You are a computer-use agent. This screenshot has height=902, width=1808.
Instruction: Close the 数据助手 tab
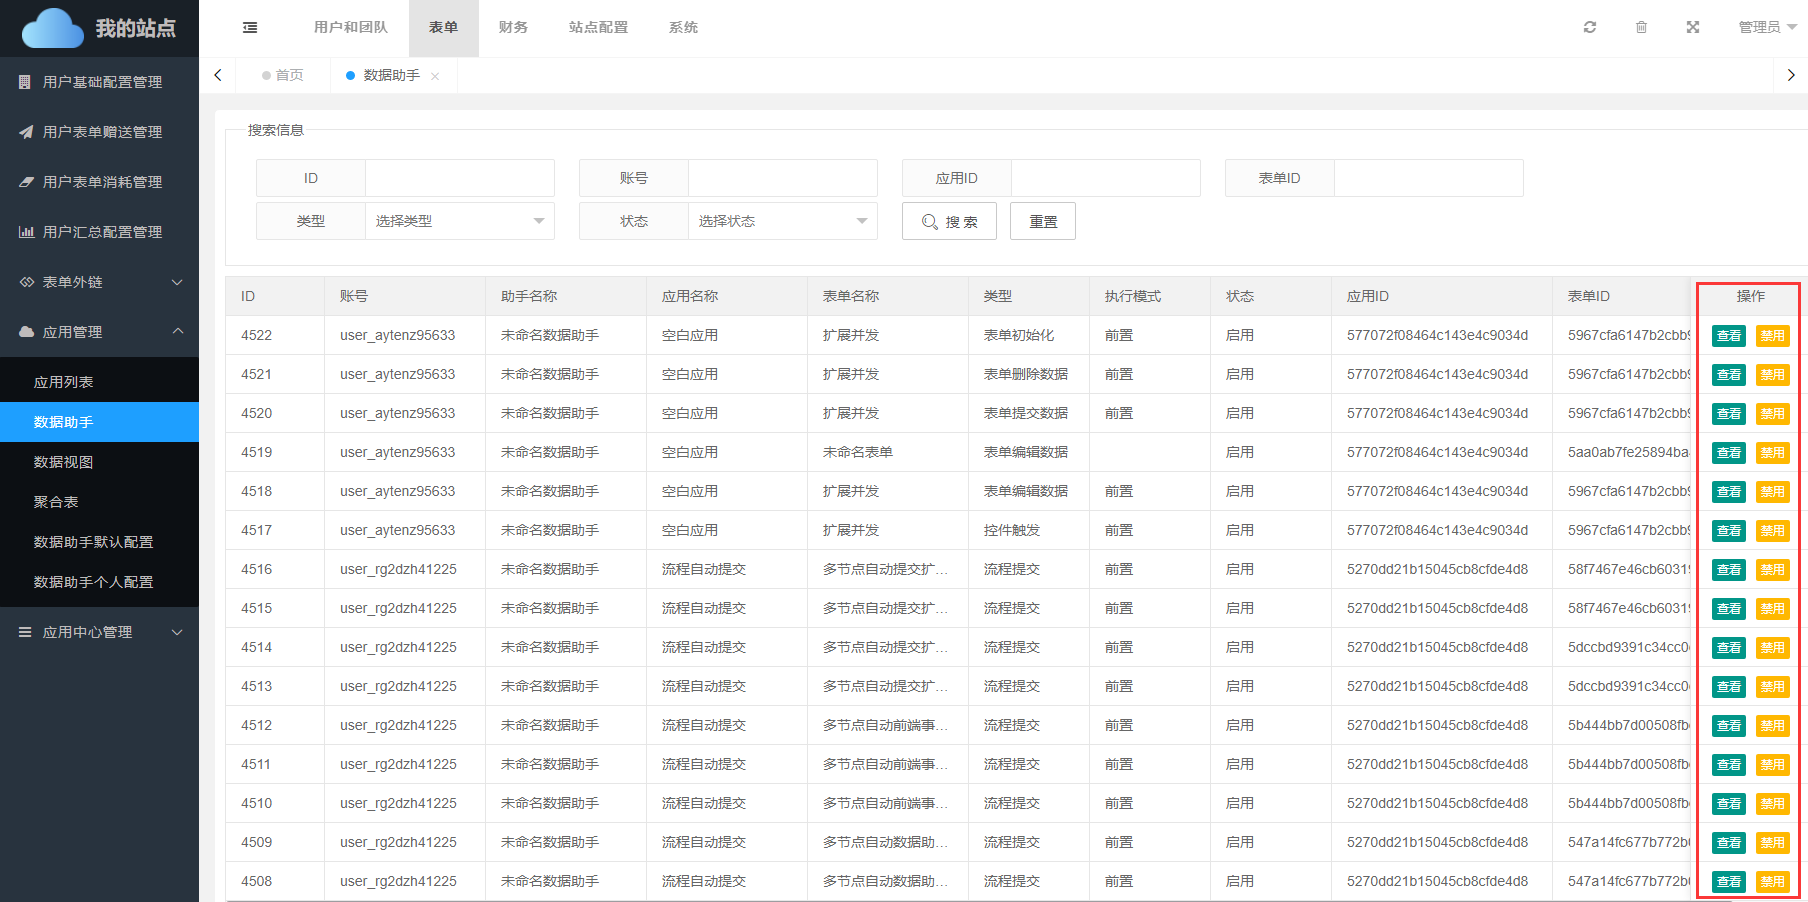[435, 76]
